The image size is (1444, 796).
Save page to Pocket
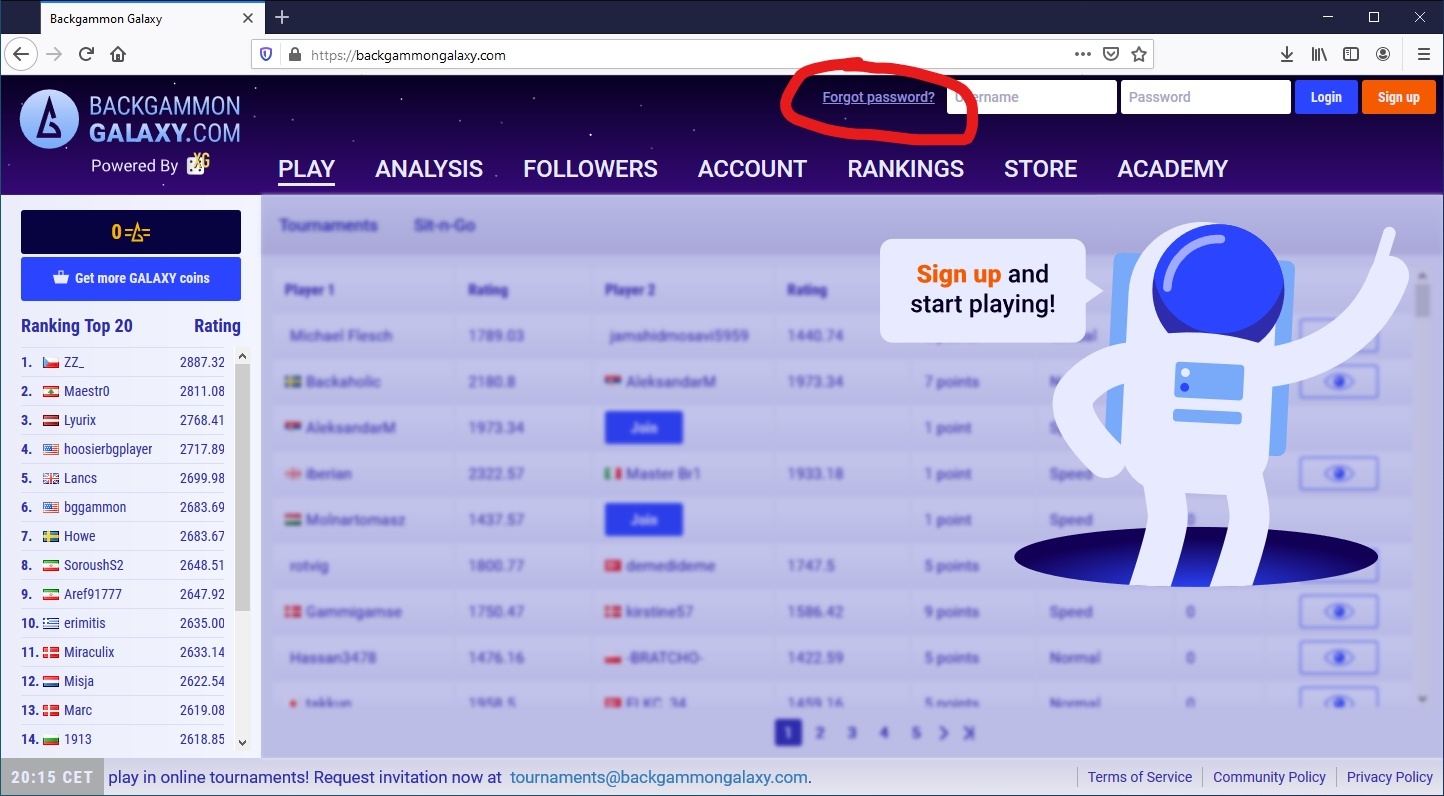tap(1111, 55)
